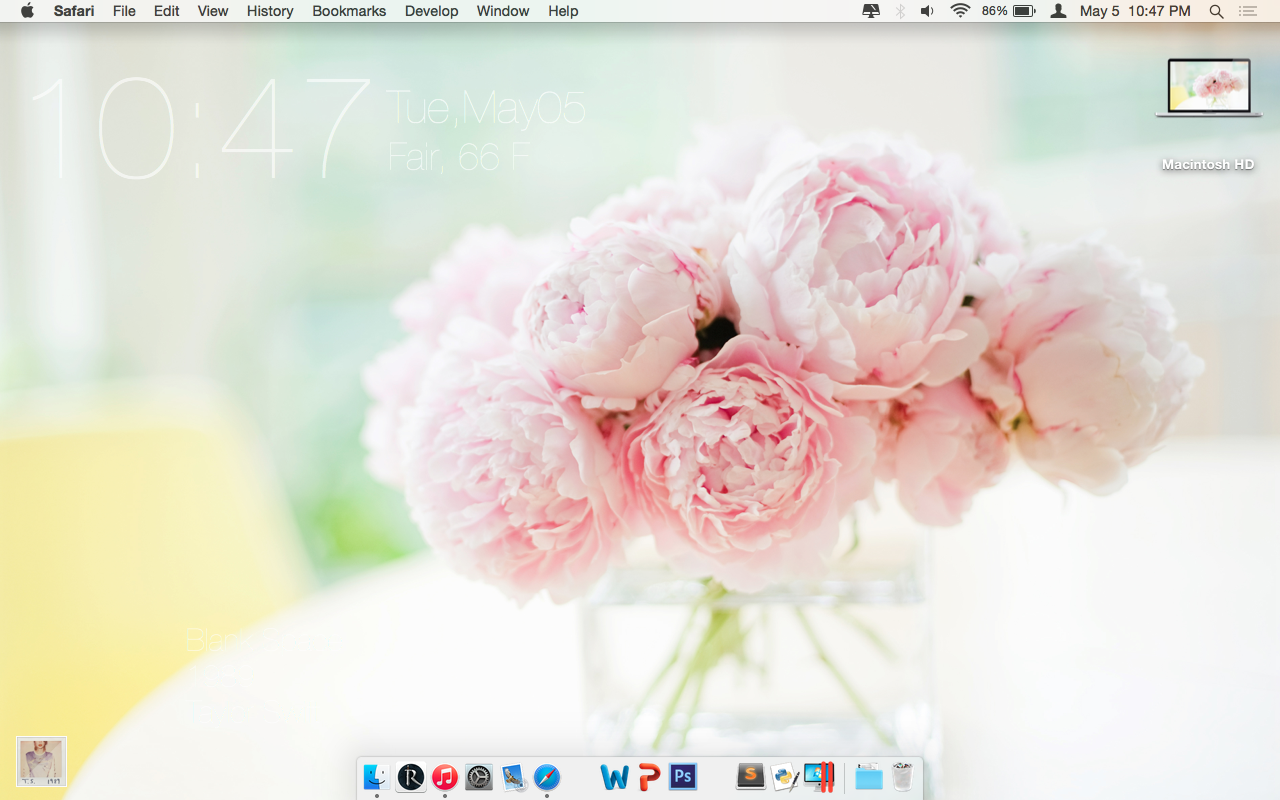
Task: Click the 86% battery indicator
Action: pos(1008,11)
